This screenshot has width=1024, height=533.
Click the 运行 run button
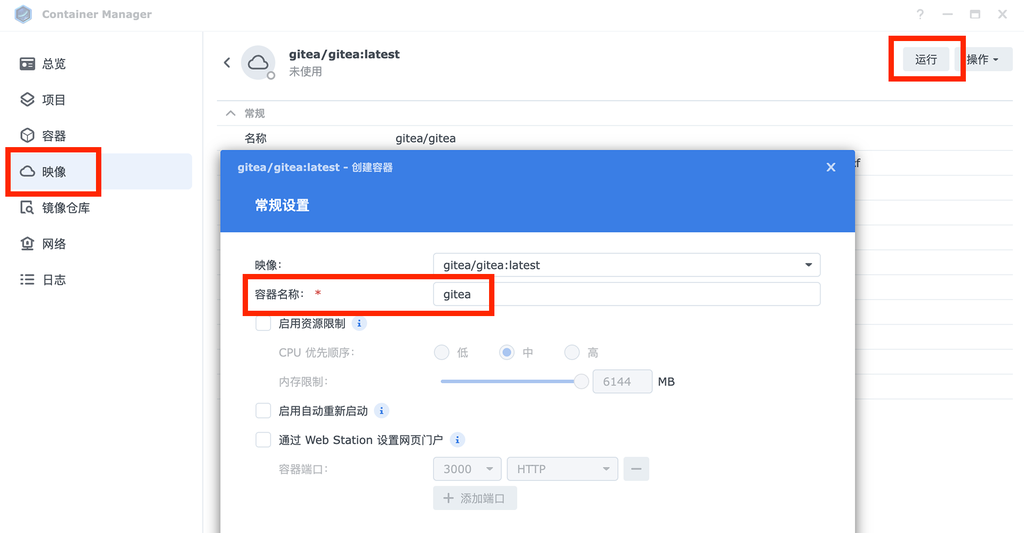[926, 59]
